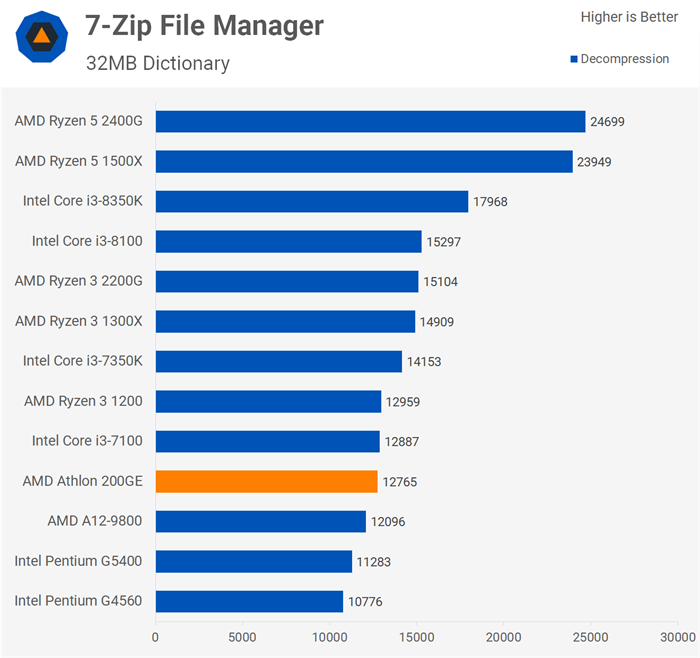
Task: Click the Intel Core i3-7350K label
Action: click(83, 361)
